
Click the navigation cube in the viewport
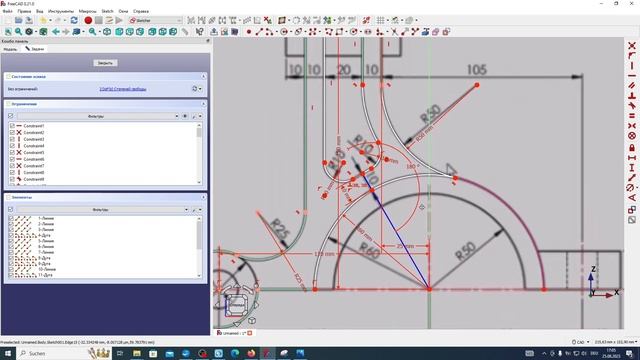coord(236,304)
